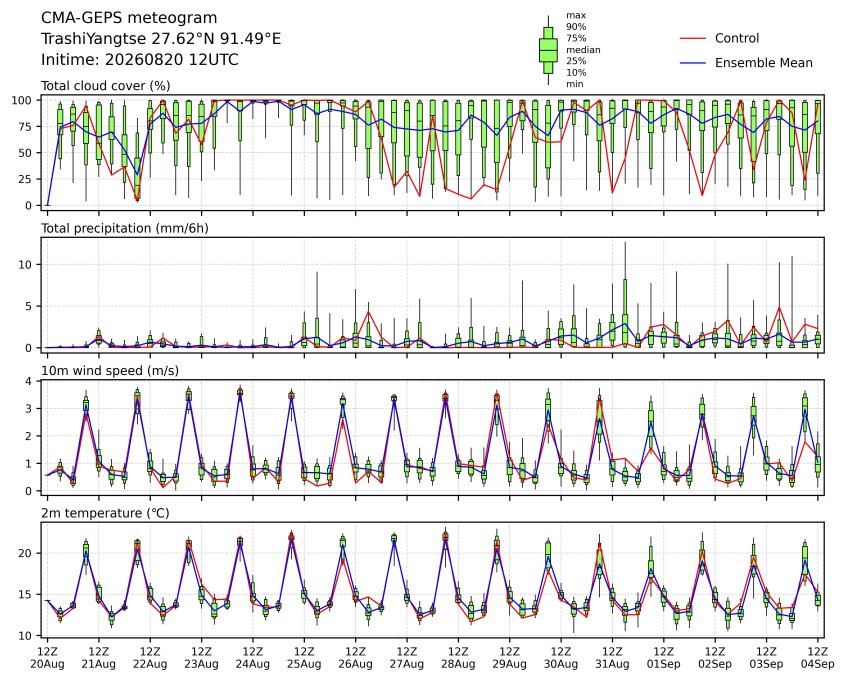Image resolution: width=846 pixels, height=681 pixels.
Task: Click the 10m wind speed panel title
Action: 110,371
